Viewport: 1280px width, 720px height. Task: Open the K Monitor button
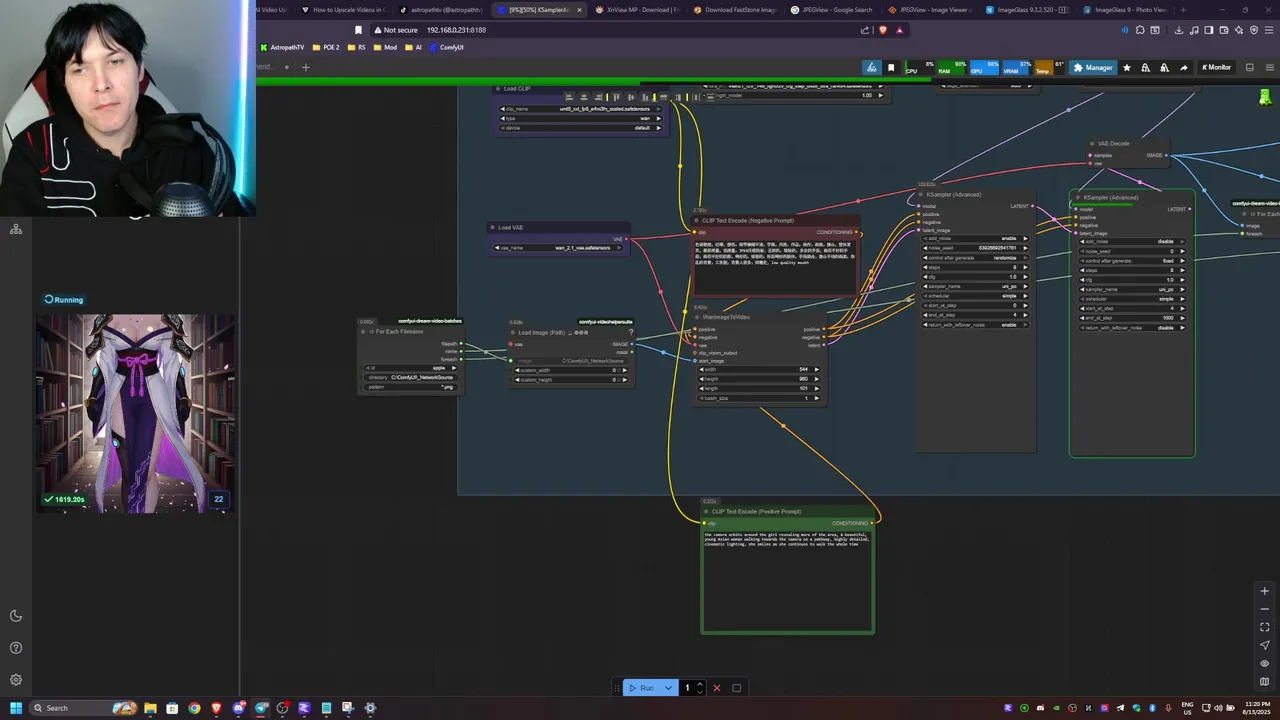tap(1216, 68)
